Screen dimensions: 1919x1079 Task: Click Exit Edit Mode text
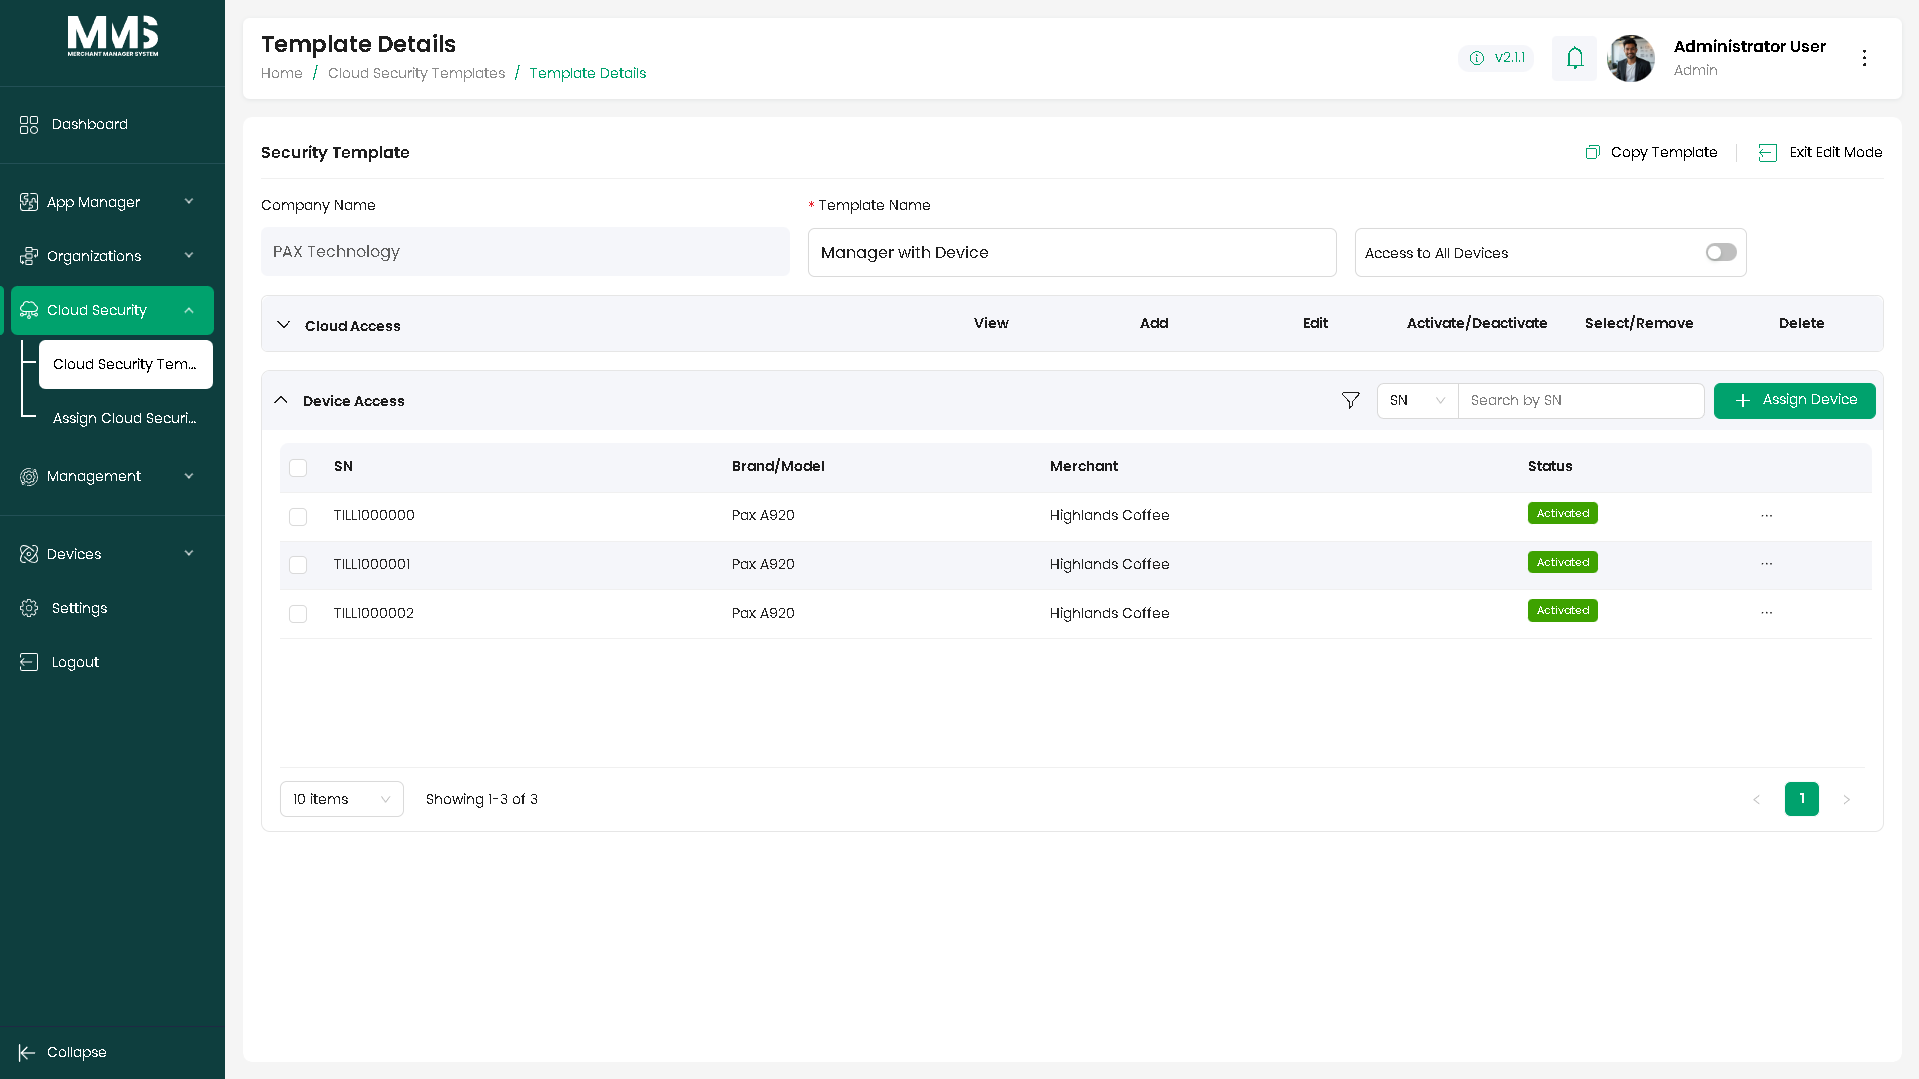(1836, 152)
